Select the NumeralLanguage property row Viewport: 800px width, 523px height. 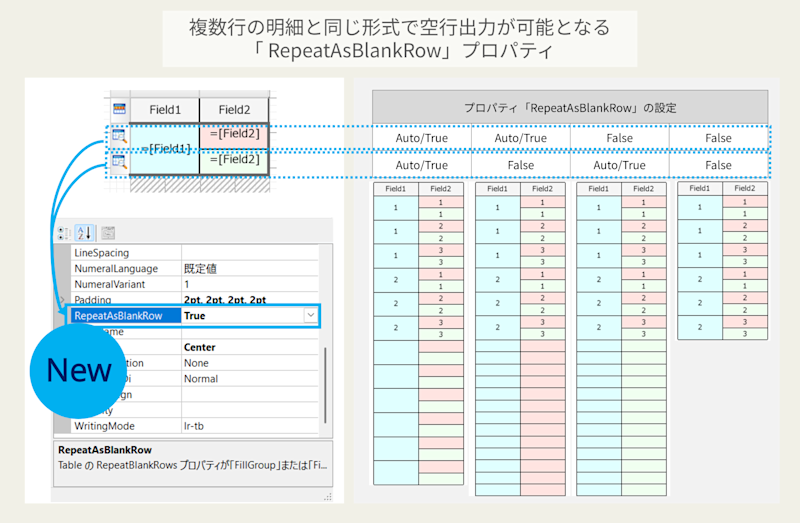(x=194, y=268)
